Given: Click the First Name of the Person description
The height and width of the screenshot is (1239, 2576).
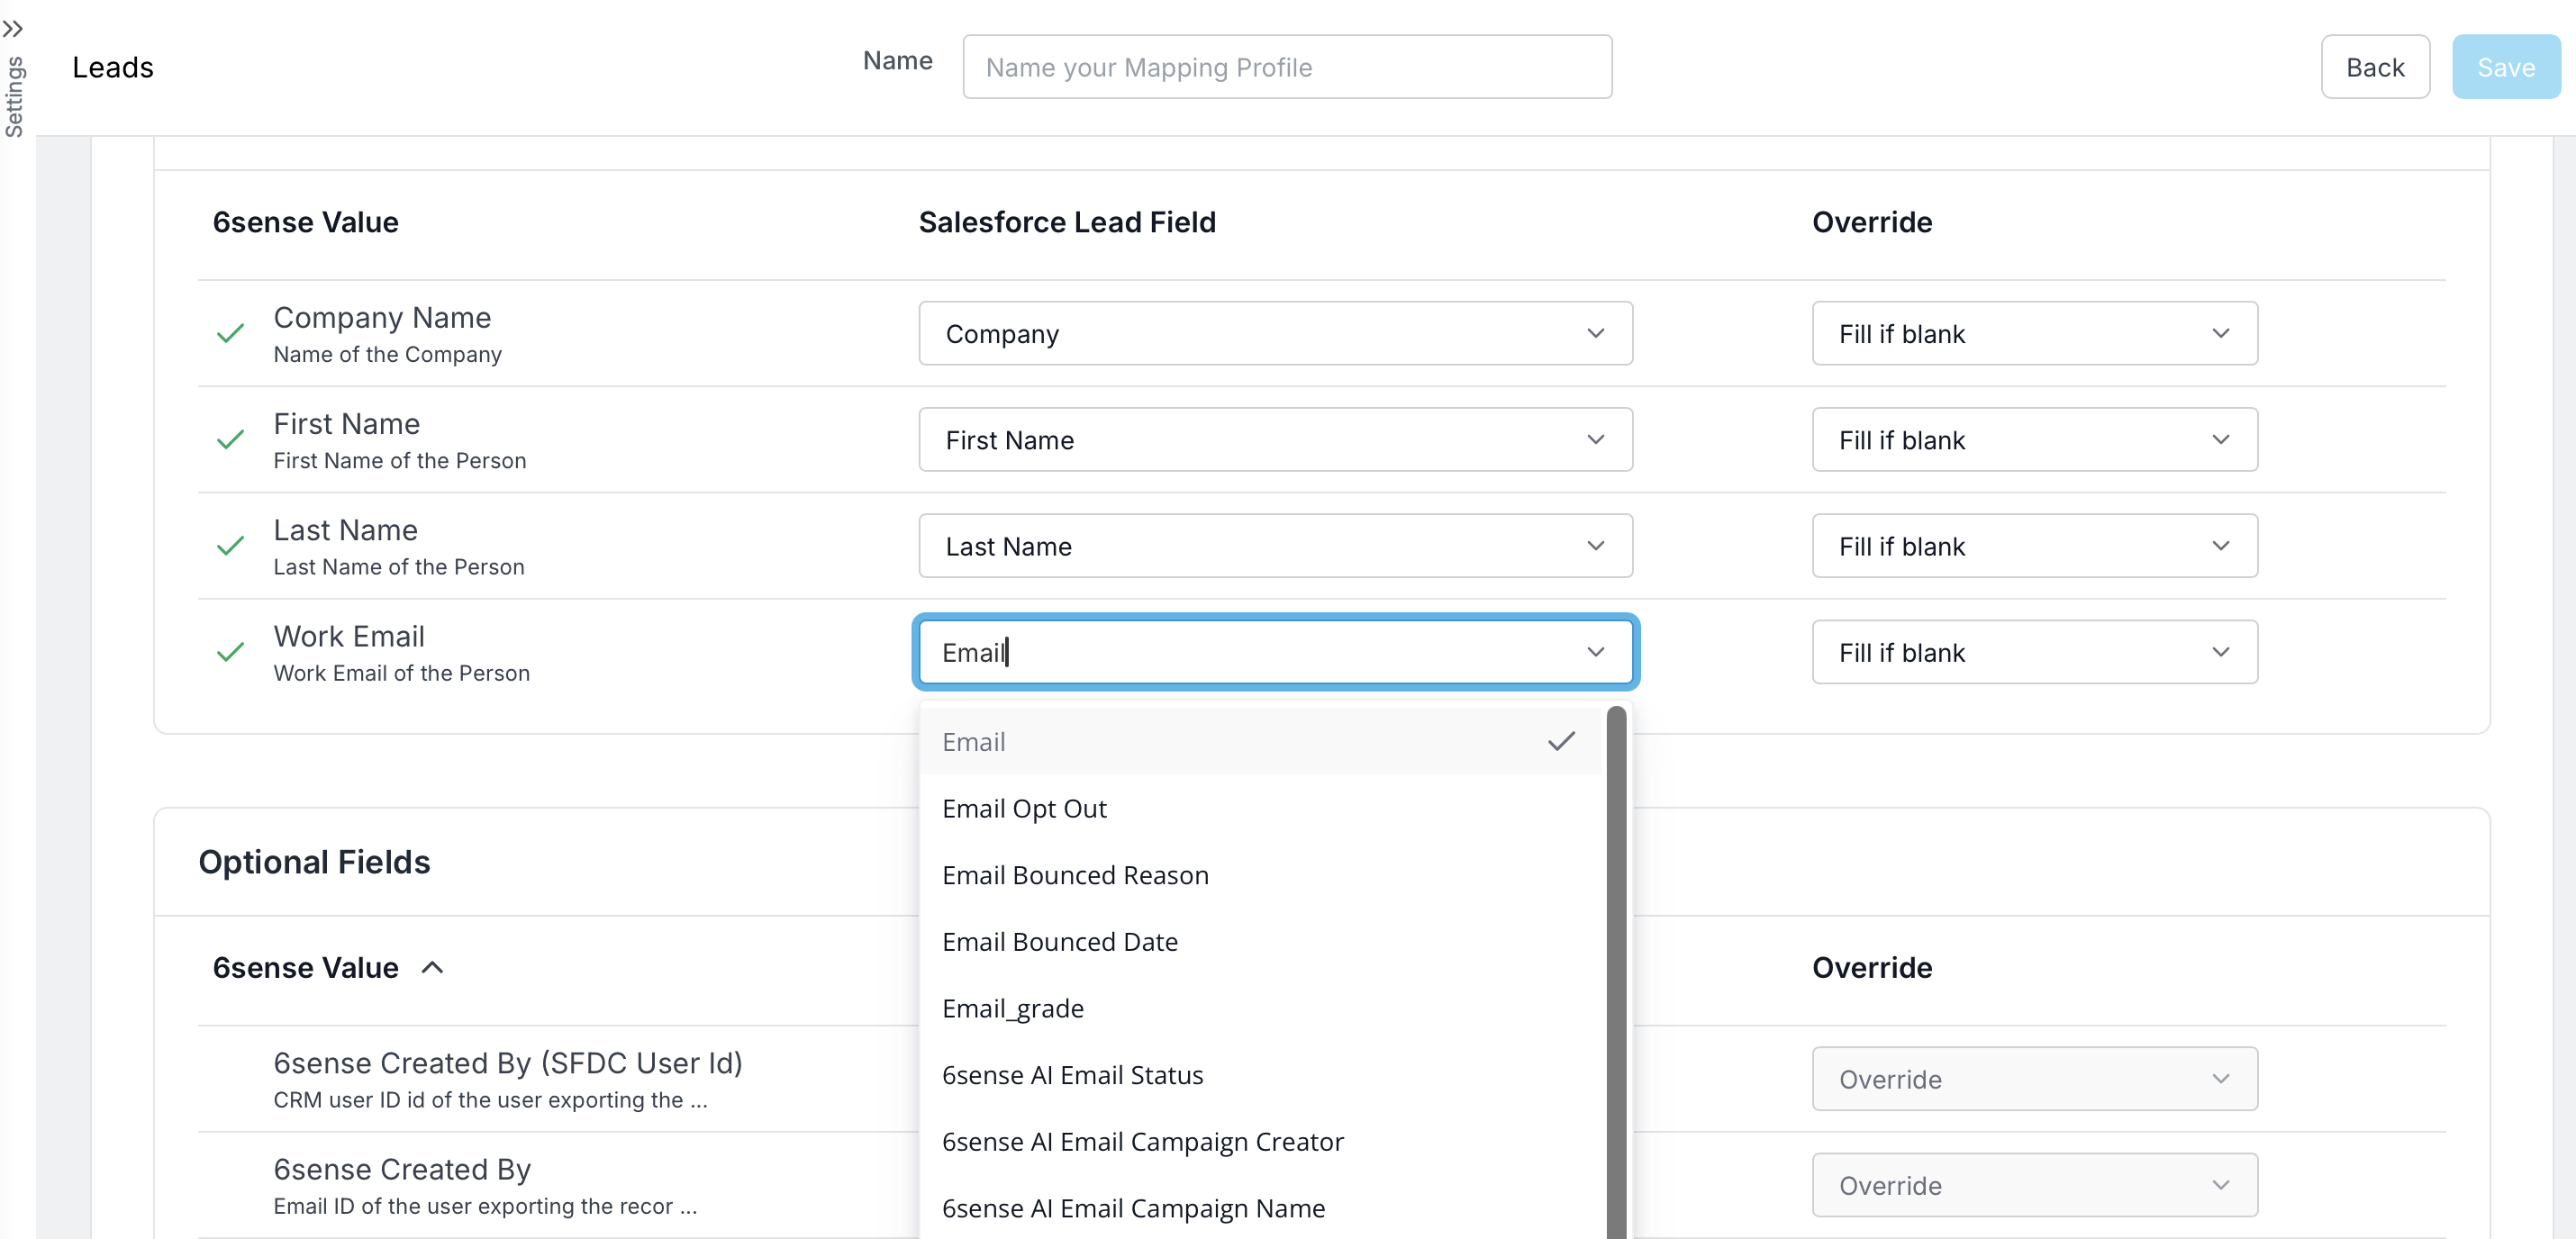Looking at the screenshot, I should point(399,460).
